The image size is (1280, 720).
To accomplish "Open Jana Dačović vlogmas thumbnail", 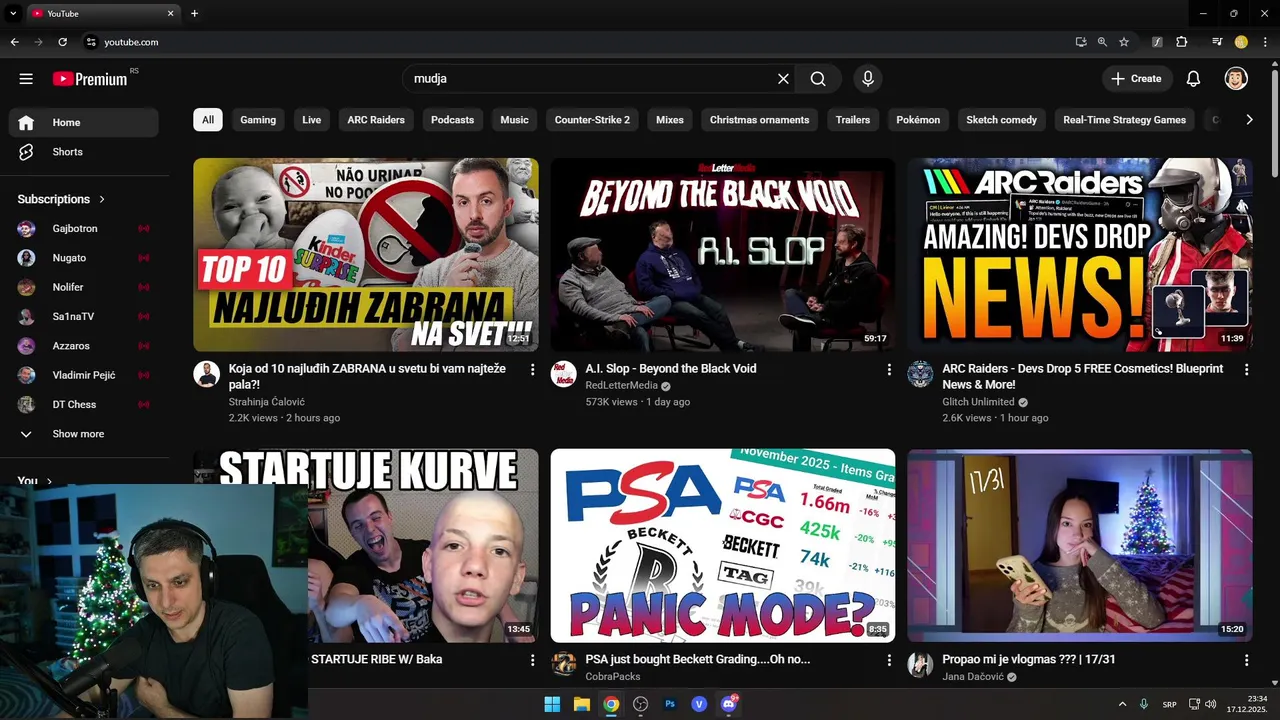I will coord(1080,545).
